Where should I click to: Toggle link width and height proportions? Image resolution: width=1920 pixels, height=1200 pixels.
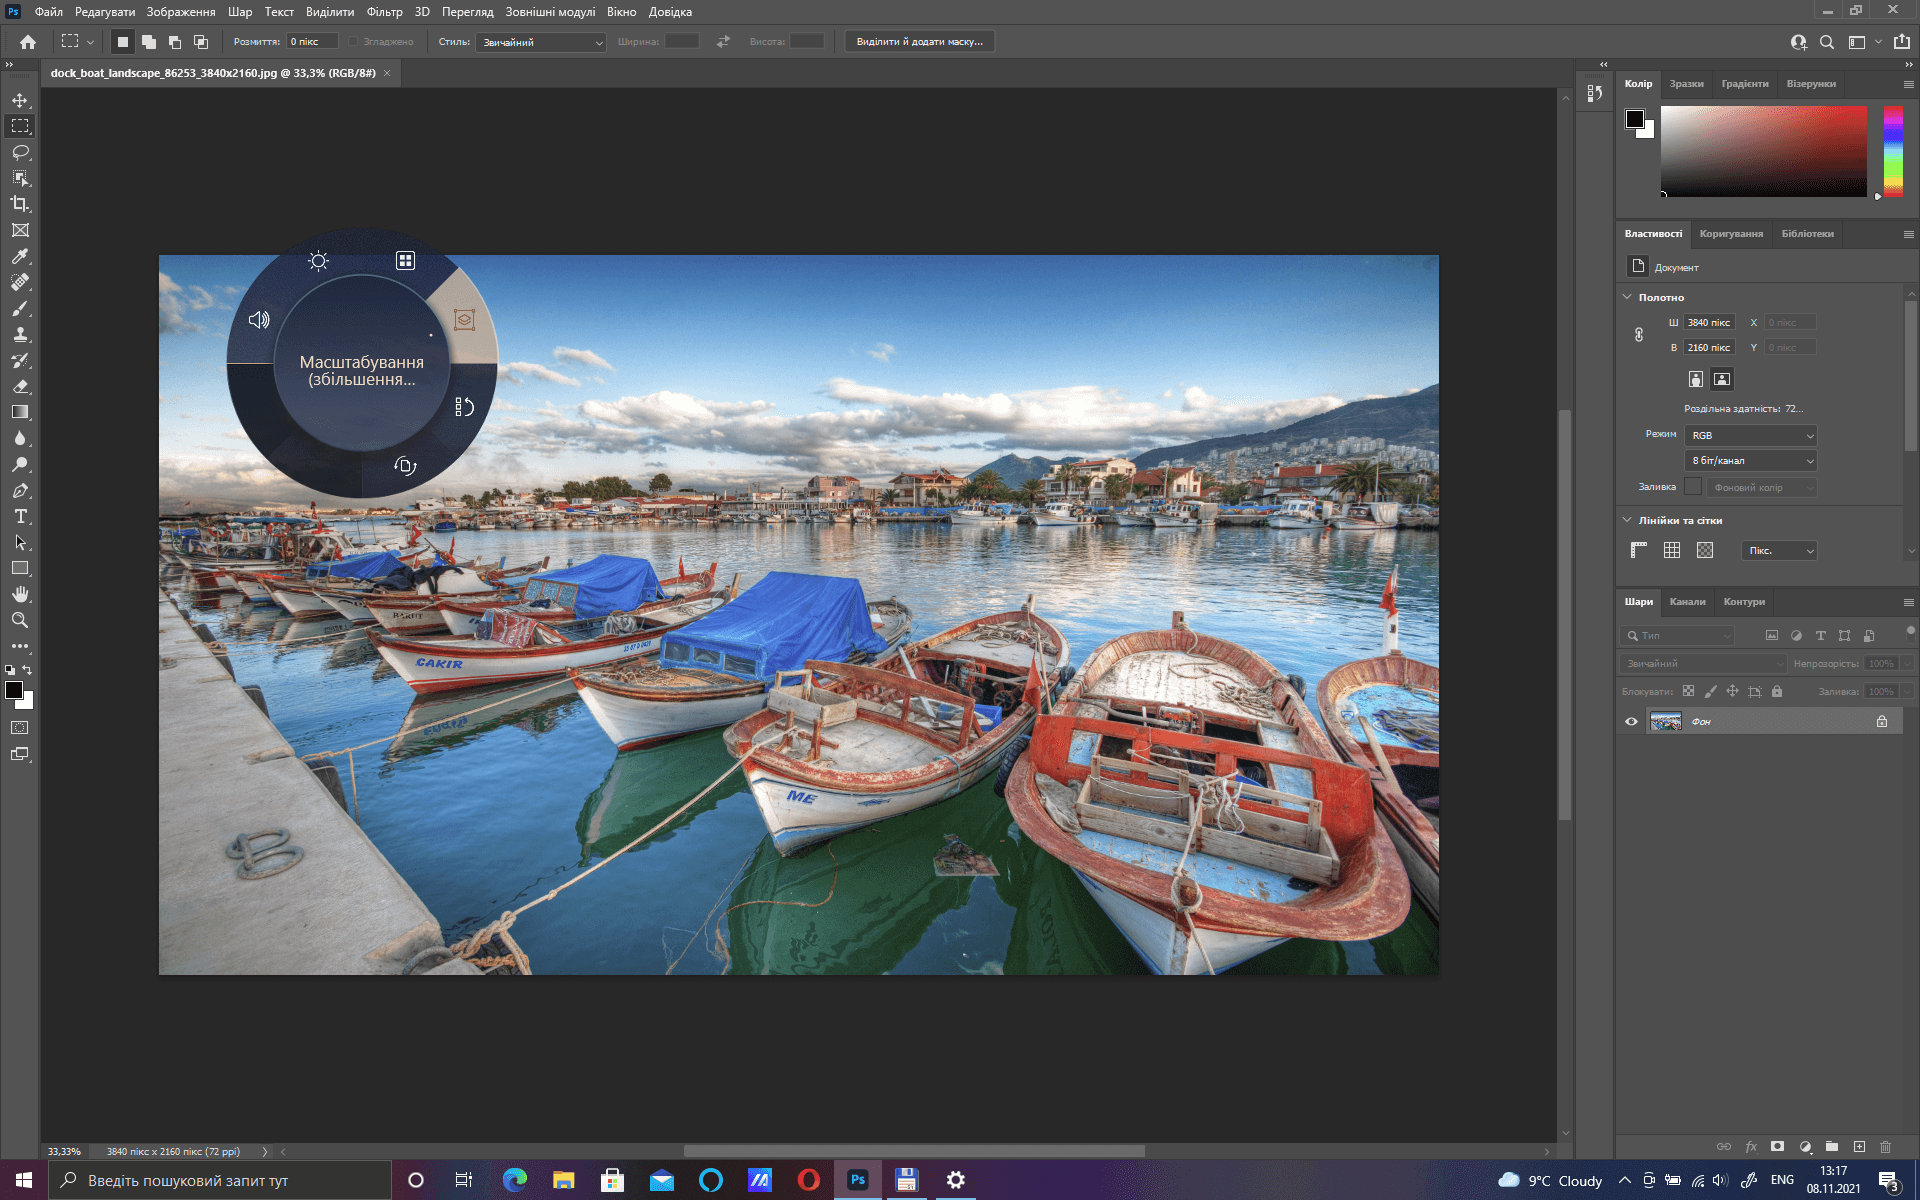click(1639, 335)
